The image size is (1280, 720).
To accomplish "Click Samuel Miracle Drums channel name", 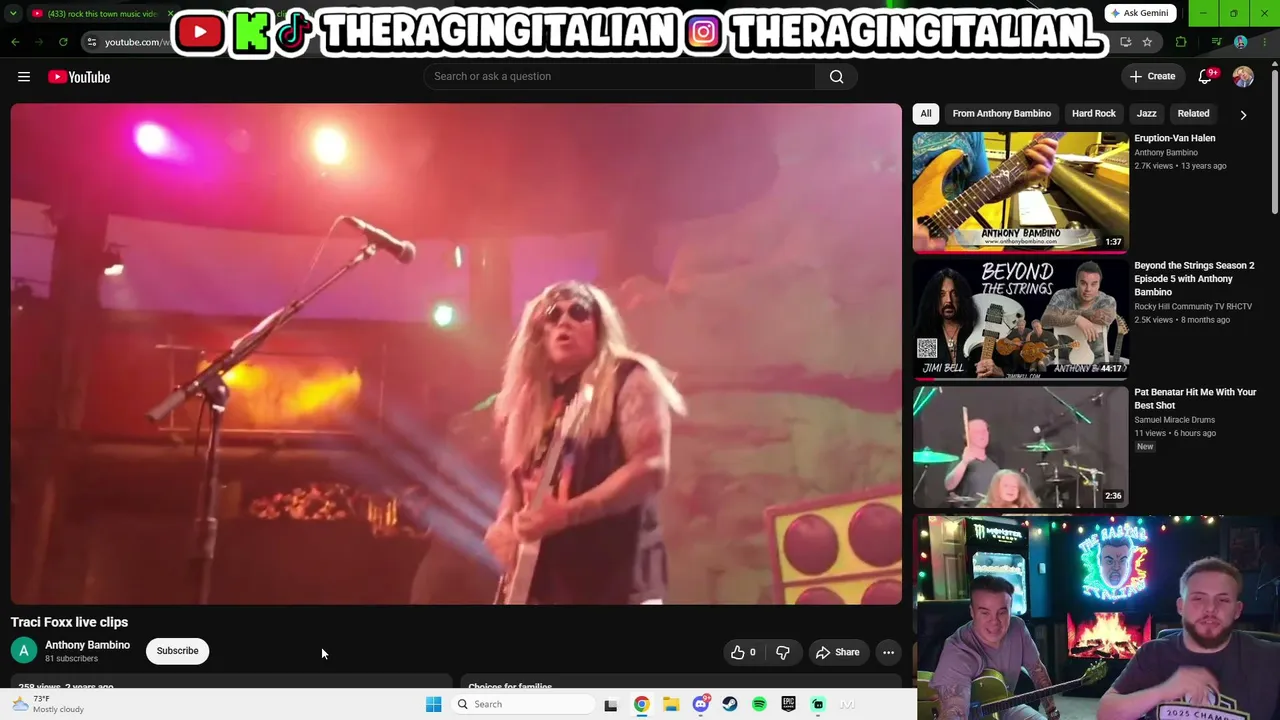I will [1174, 420].
